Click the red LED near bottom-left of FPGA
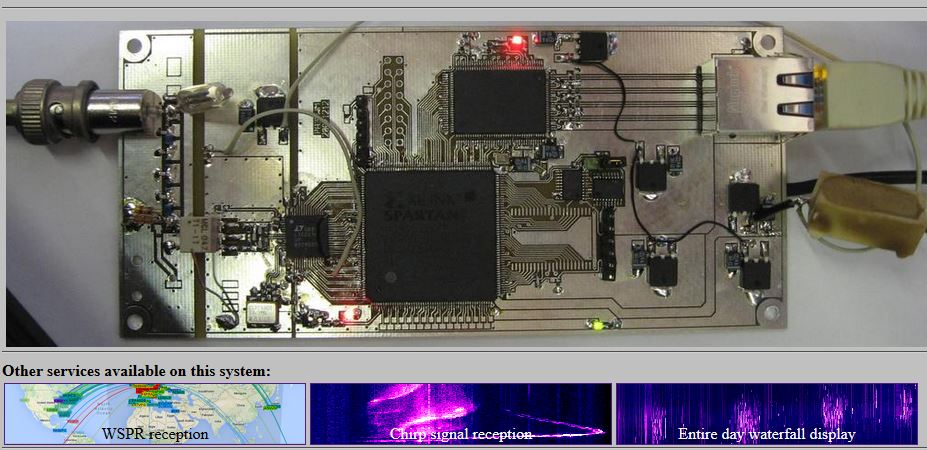The width and height of the screenshot is (927, 450). pyautogui.click(x=349, y=316)
